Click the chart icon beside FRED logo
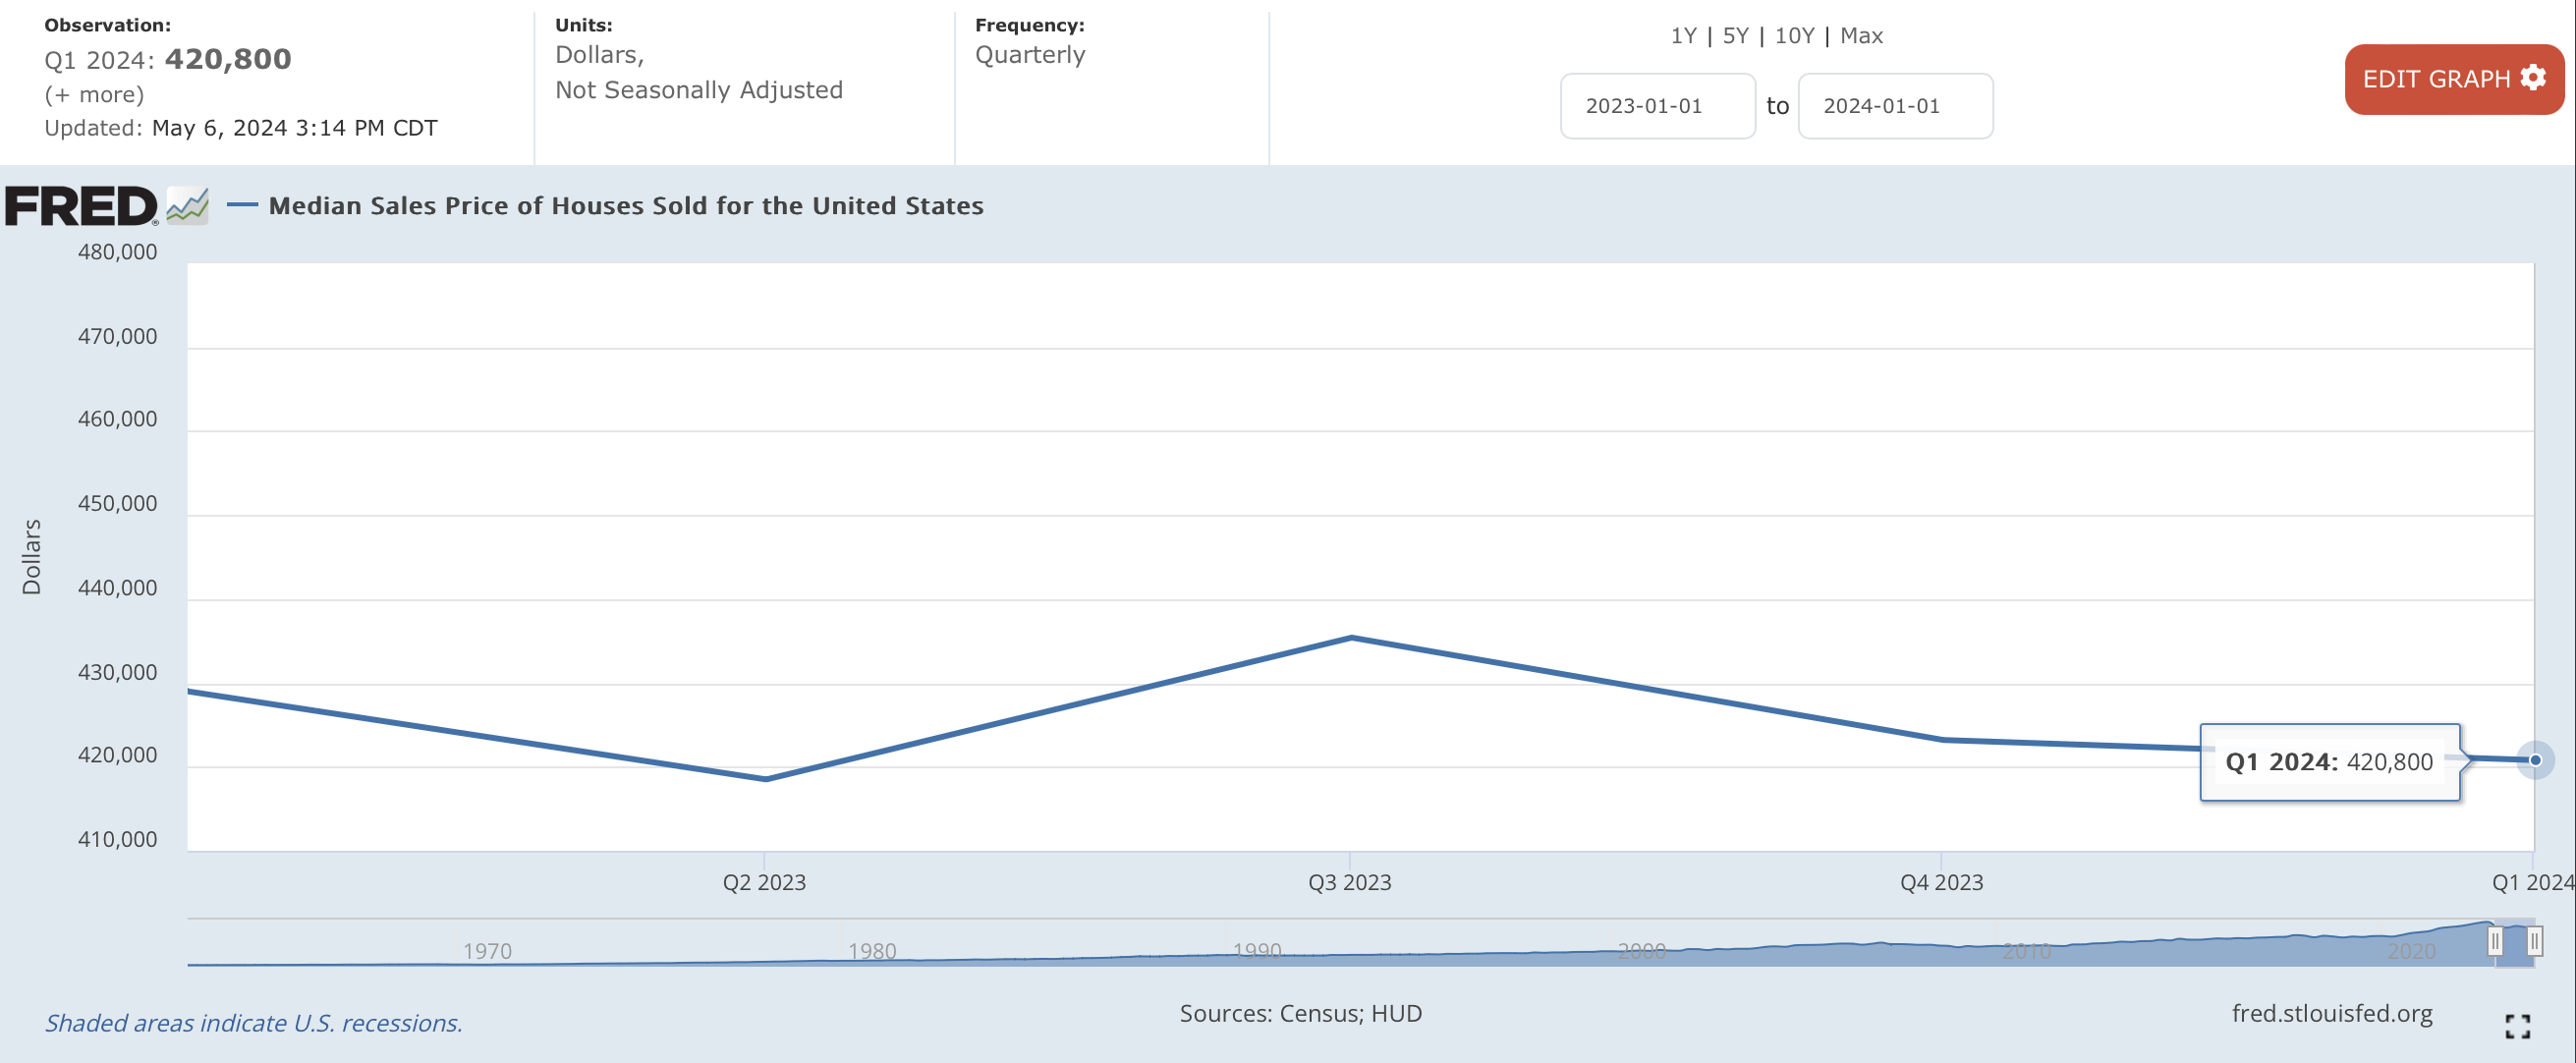 (x=187, y=206)
